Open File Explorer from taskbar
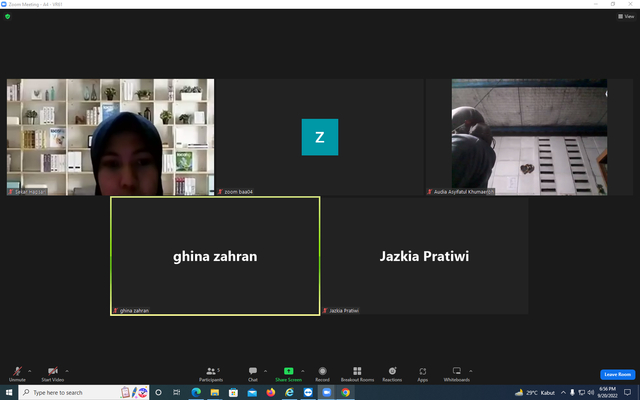The height and width of the screenshot is (400, 640). pyautogui.click(x=215, y=392)
